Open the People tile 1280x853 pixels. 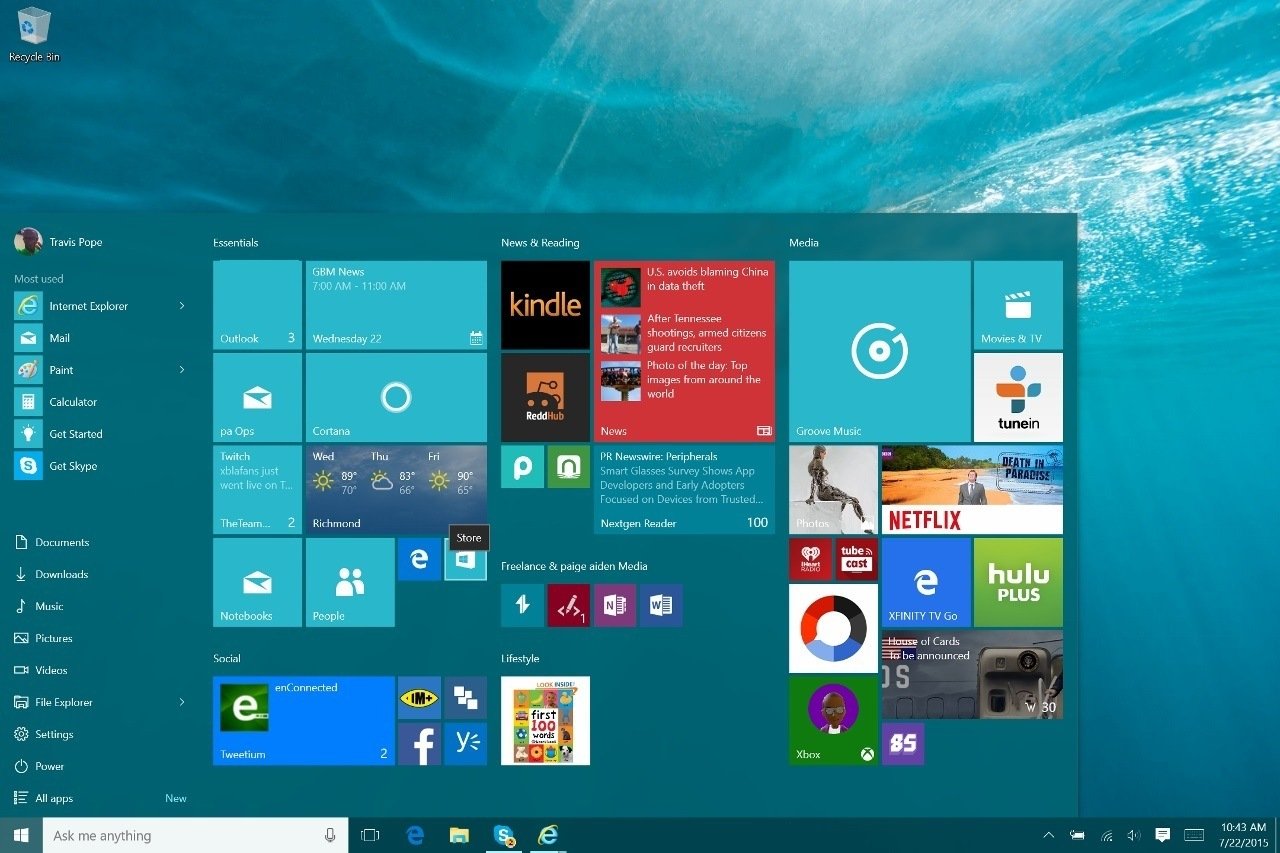click(x=350, y=582)
